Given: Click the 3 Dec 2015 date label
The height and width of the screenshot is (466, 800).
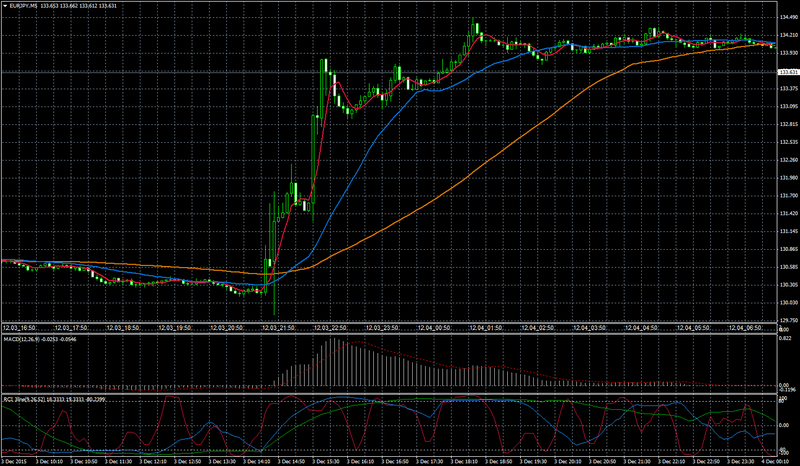Looking at the screenshot, I should (12, 461).
